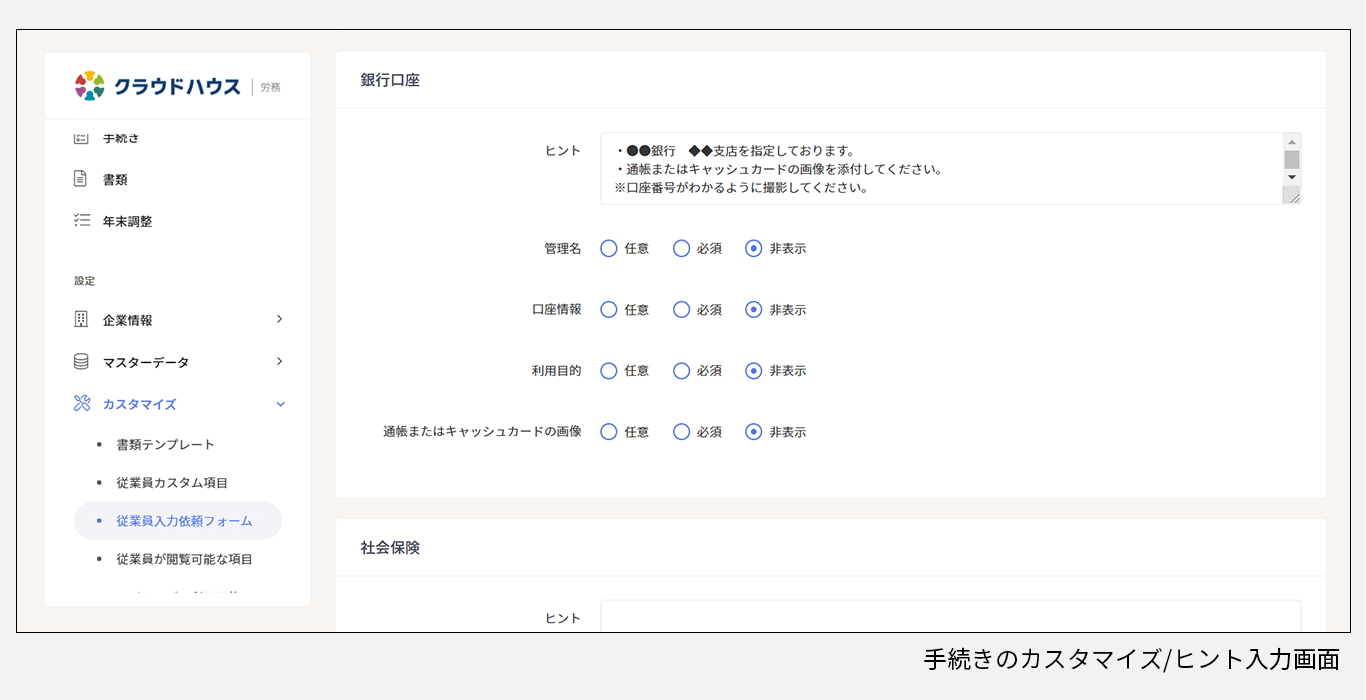Screen dimensions: 1366x700
Task: Go to 従業員が閲覧可能な項目 page
Action: coord(184,559)
